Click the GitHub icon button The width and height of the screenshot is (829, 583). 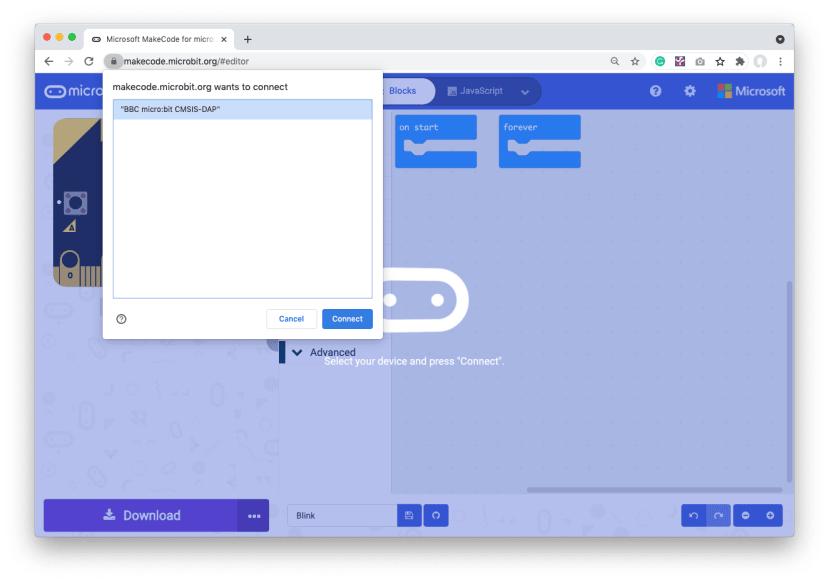(436, 515)
